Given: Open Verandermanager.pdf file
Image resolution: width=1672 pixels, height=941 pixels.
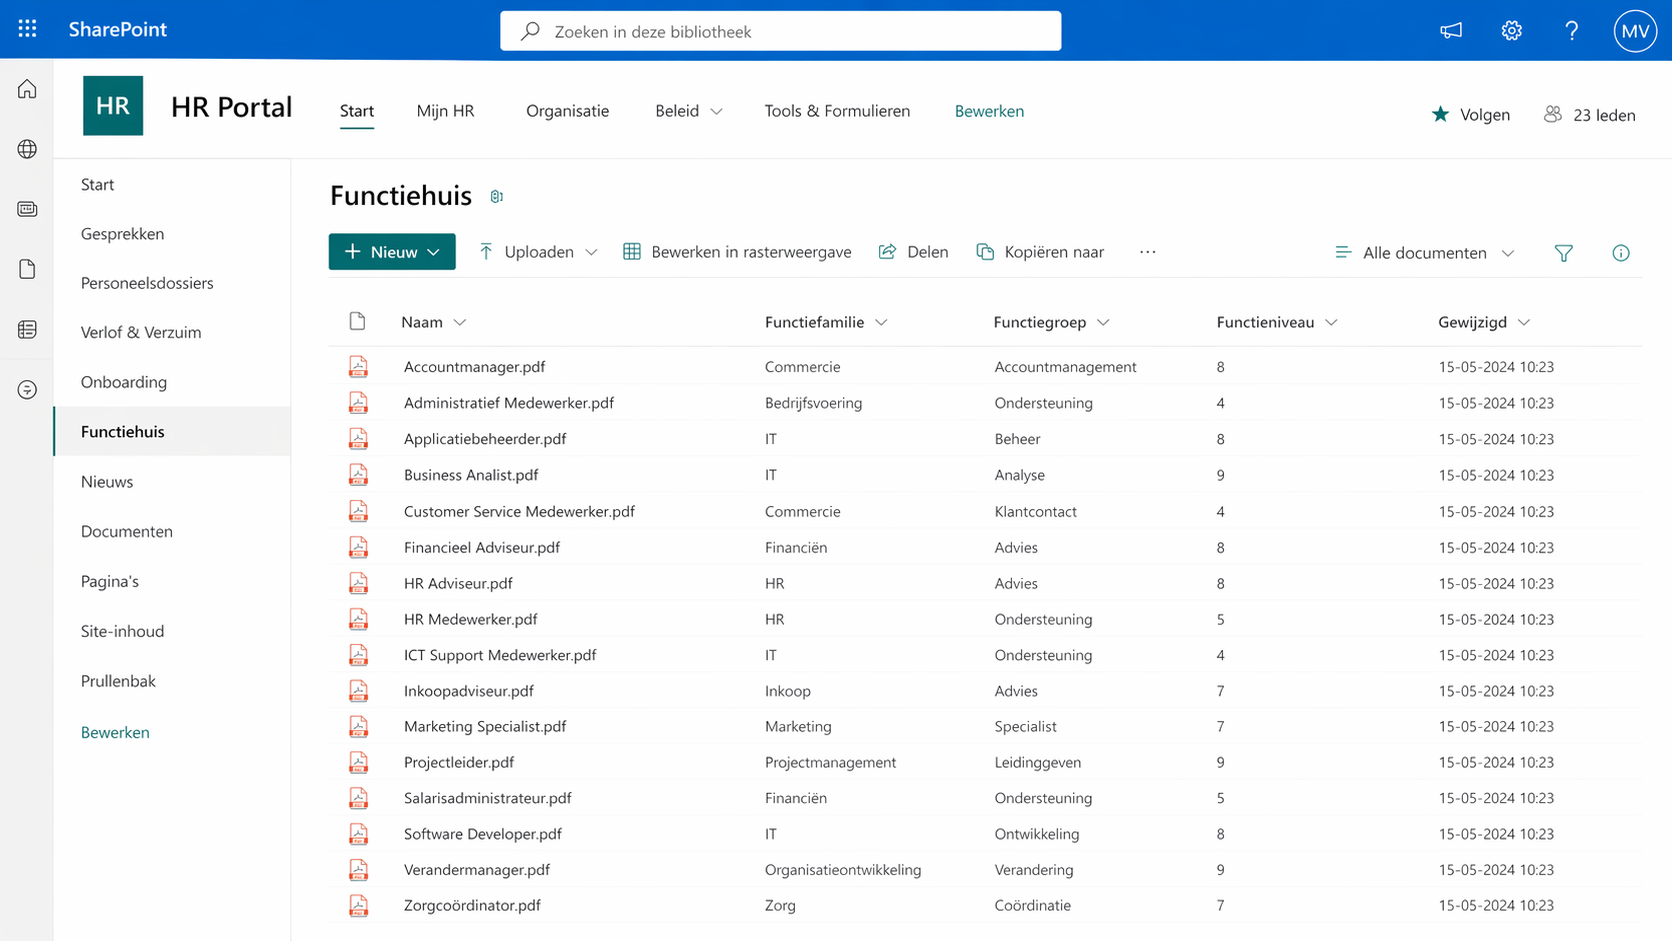Looking at the screenshot, I should click(x=477, y=870).
